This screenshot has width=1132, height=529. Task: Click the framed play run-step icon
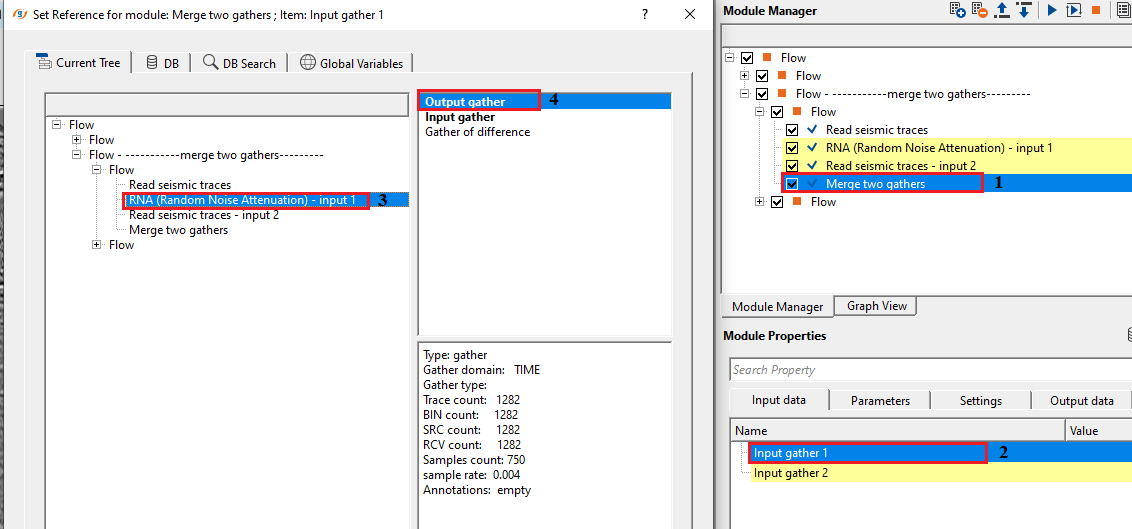[x=1074, y=10]
